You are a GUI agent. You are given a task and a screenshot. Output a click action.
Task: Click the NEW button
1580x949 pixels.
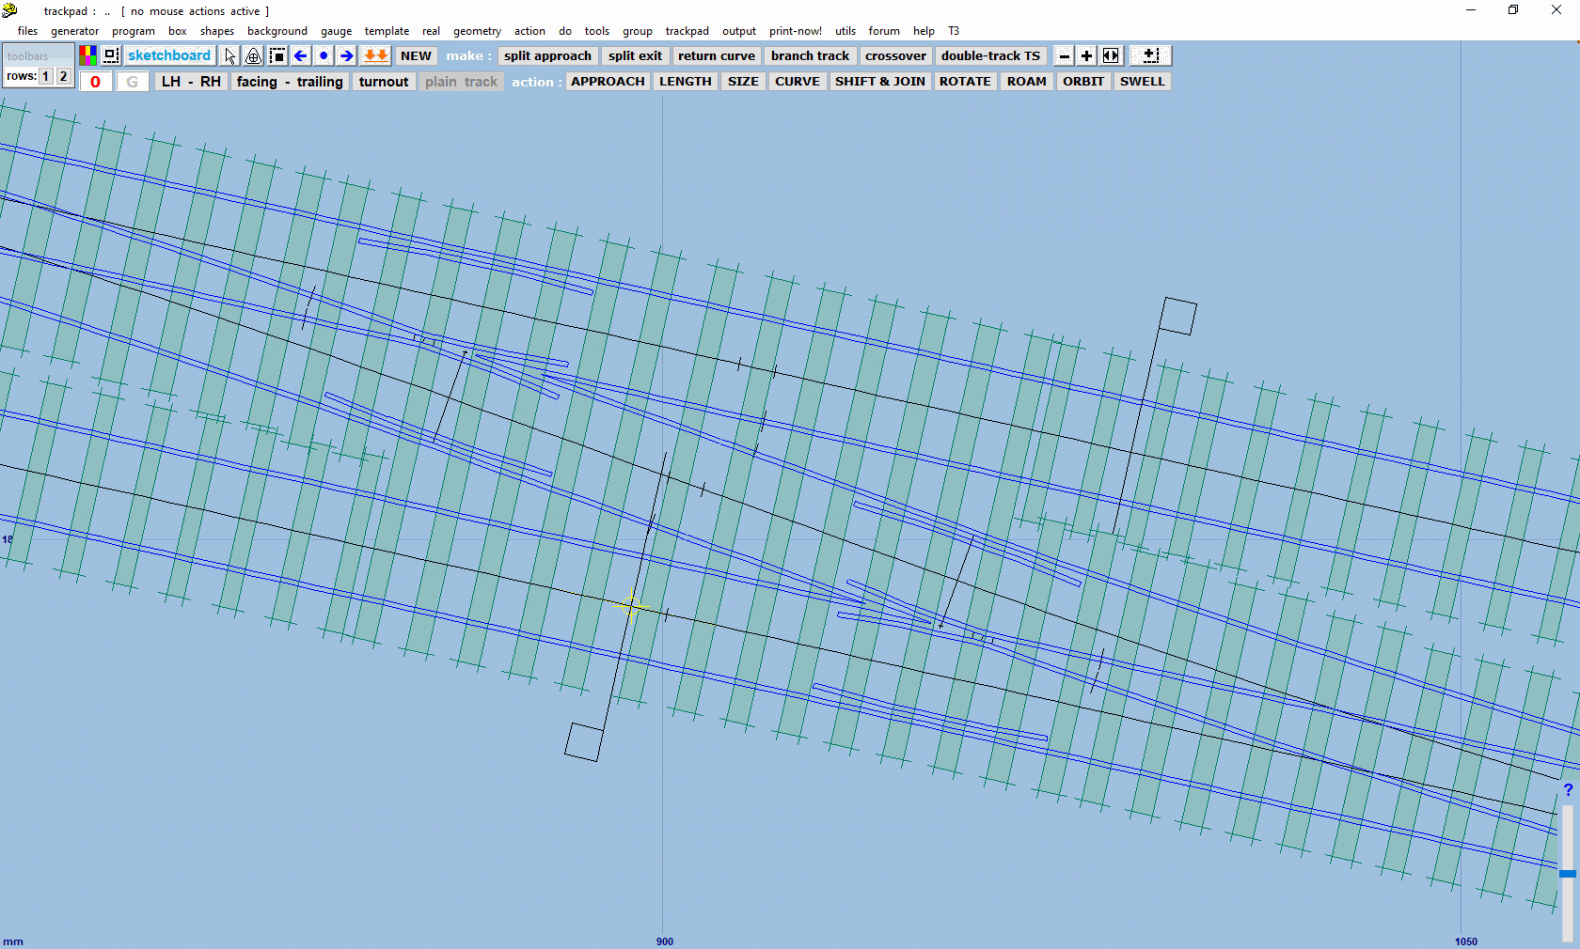[416, 56]
